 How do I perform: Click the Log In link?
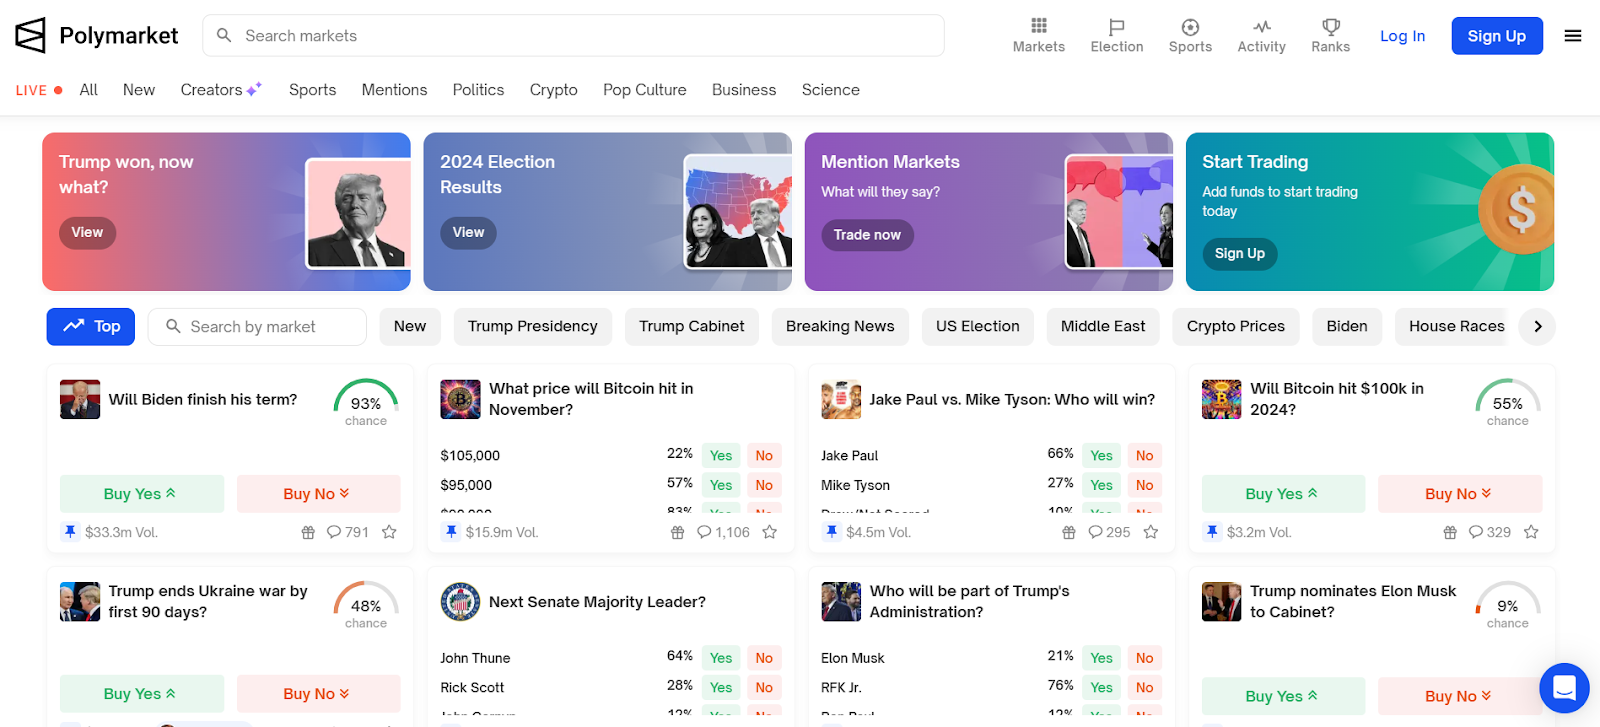point(1402,36)
